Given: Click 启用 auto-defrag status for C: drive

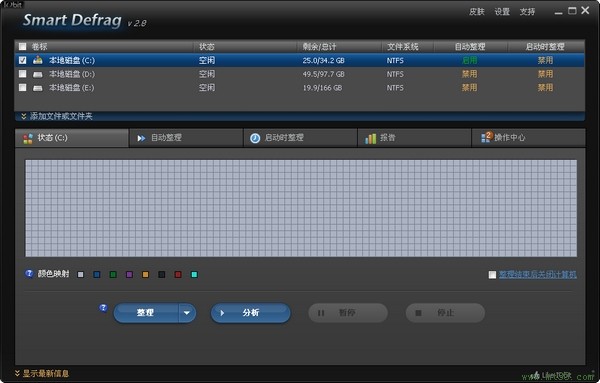Looking at the screenshot, I should click(470, 60).
